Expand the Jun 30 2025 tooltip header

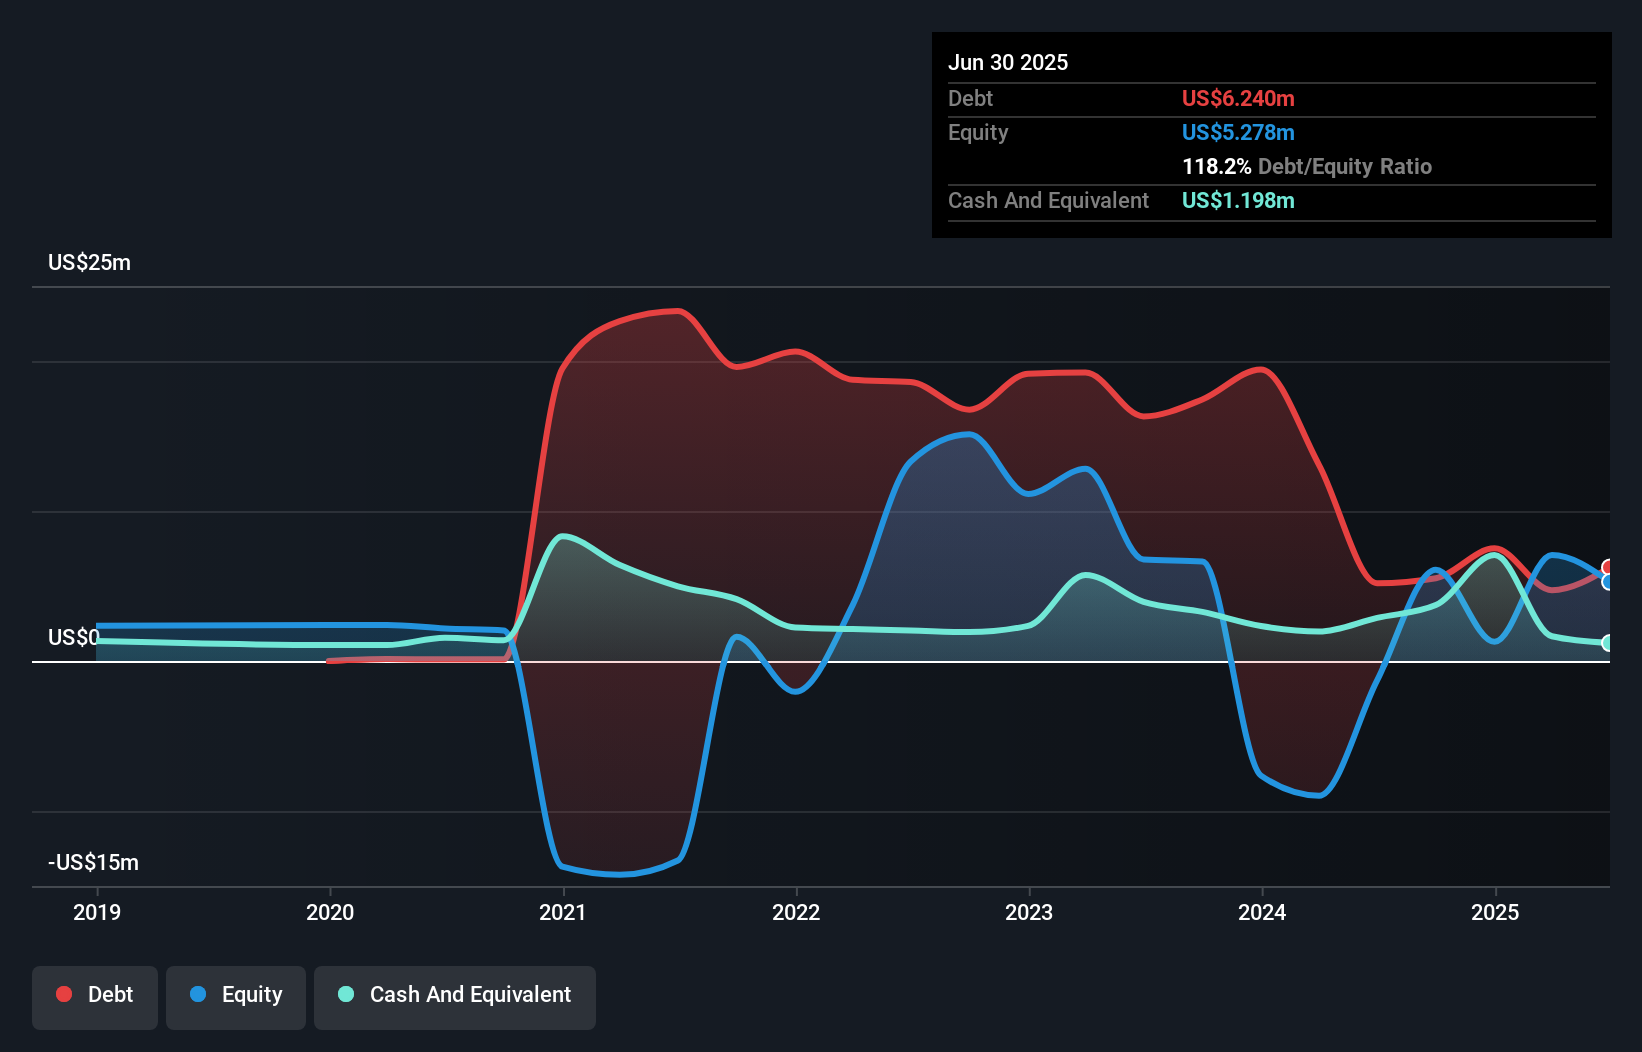[1008, 62]
